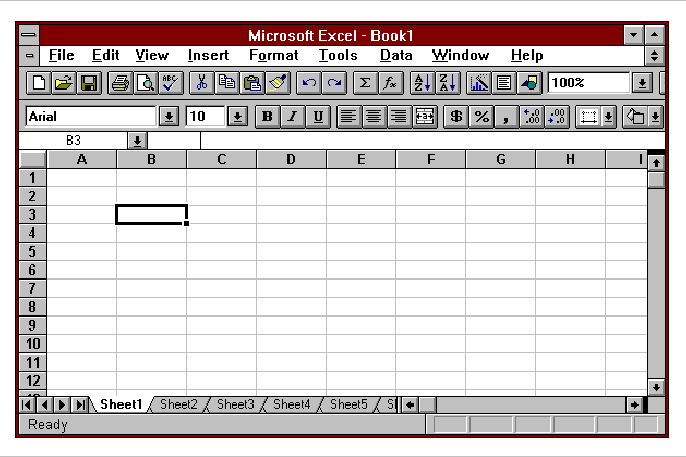Screen dimensions: 686x457
Task: Align cell contents right
Action: [399, 117]
